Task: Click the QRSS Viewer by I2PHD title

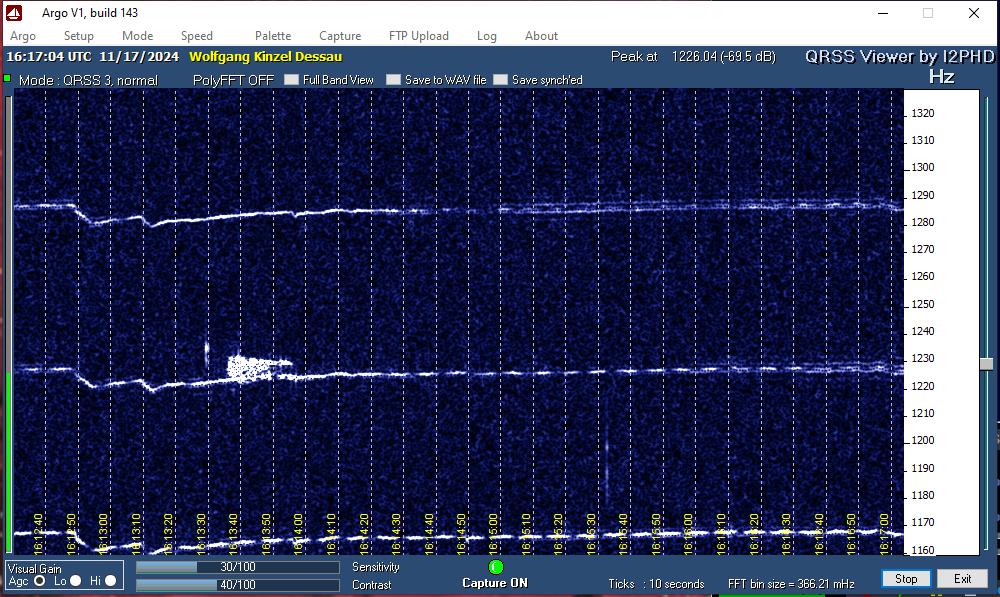Action: (x=900, y=57)
